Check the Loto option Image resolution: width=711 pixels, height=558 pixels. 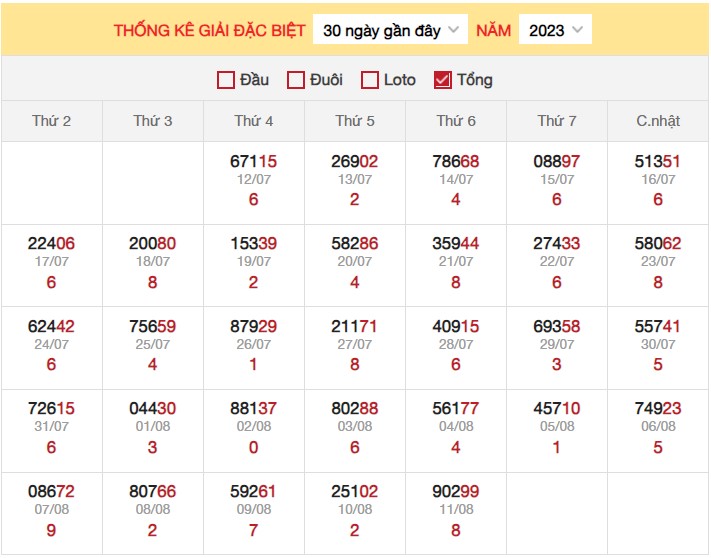pos(370,80)
